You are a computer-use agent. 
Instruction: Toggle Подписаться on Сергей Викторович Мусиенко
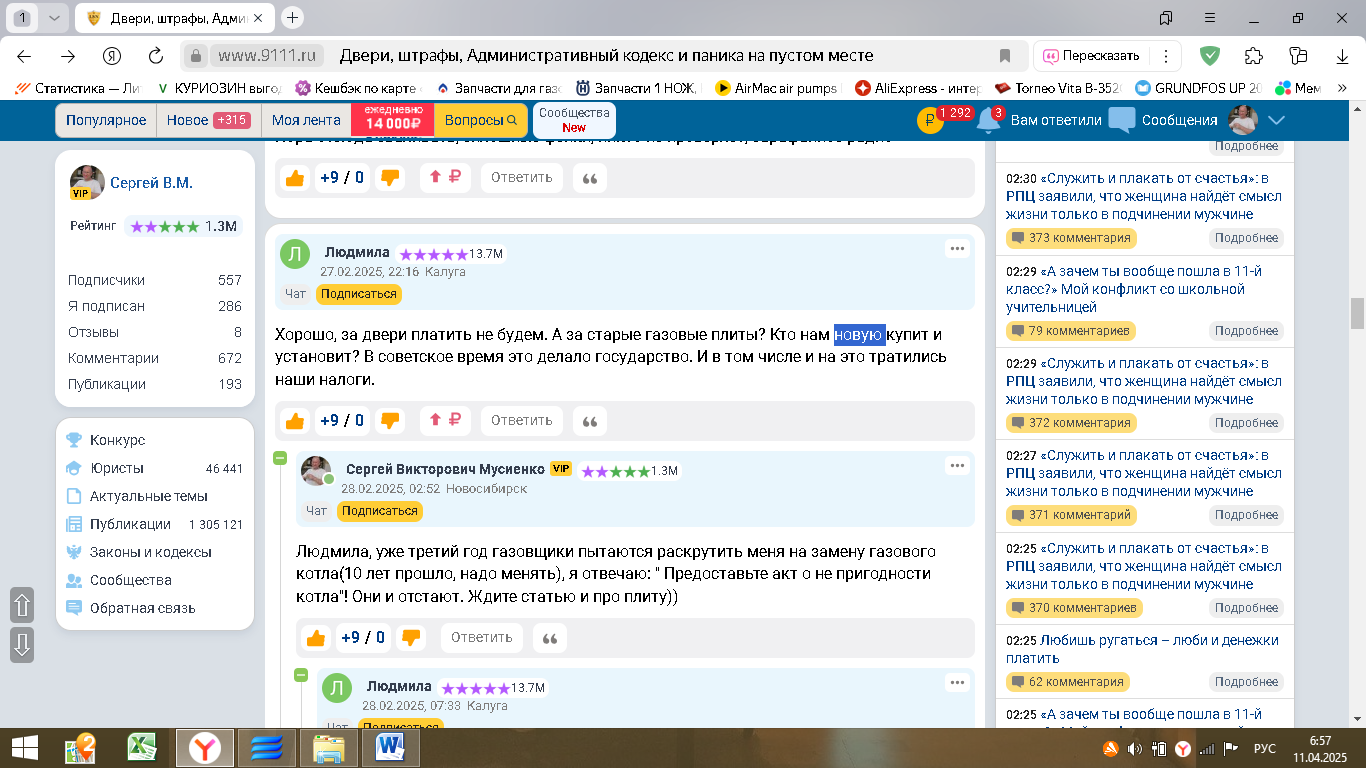point(380,510)
